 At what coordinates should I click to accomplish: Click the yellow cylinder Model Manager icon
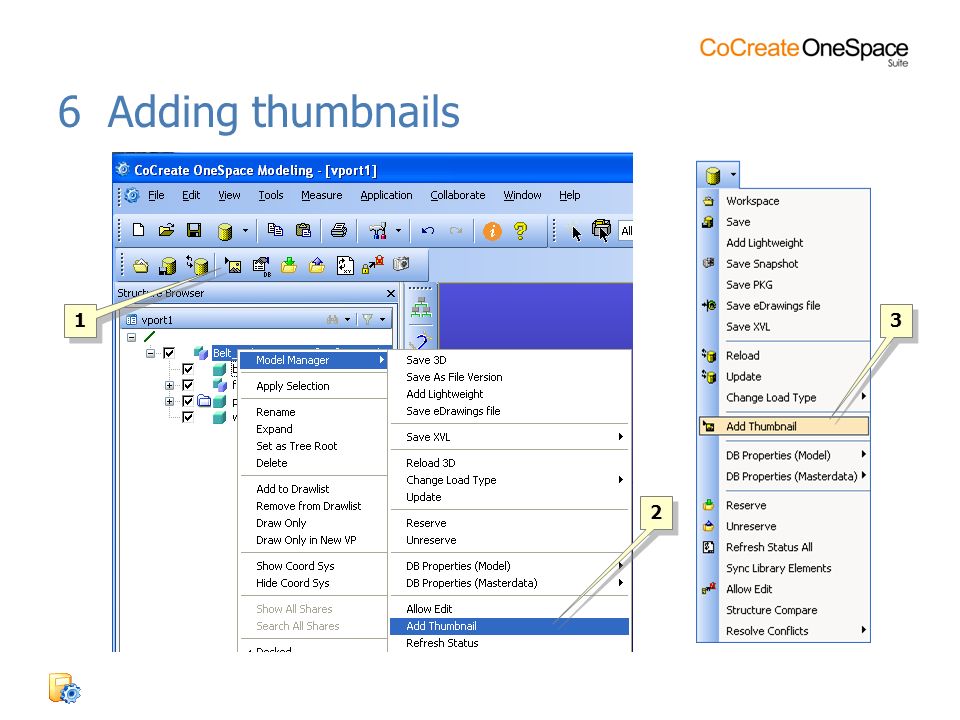point(225,231)
